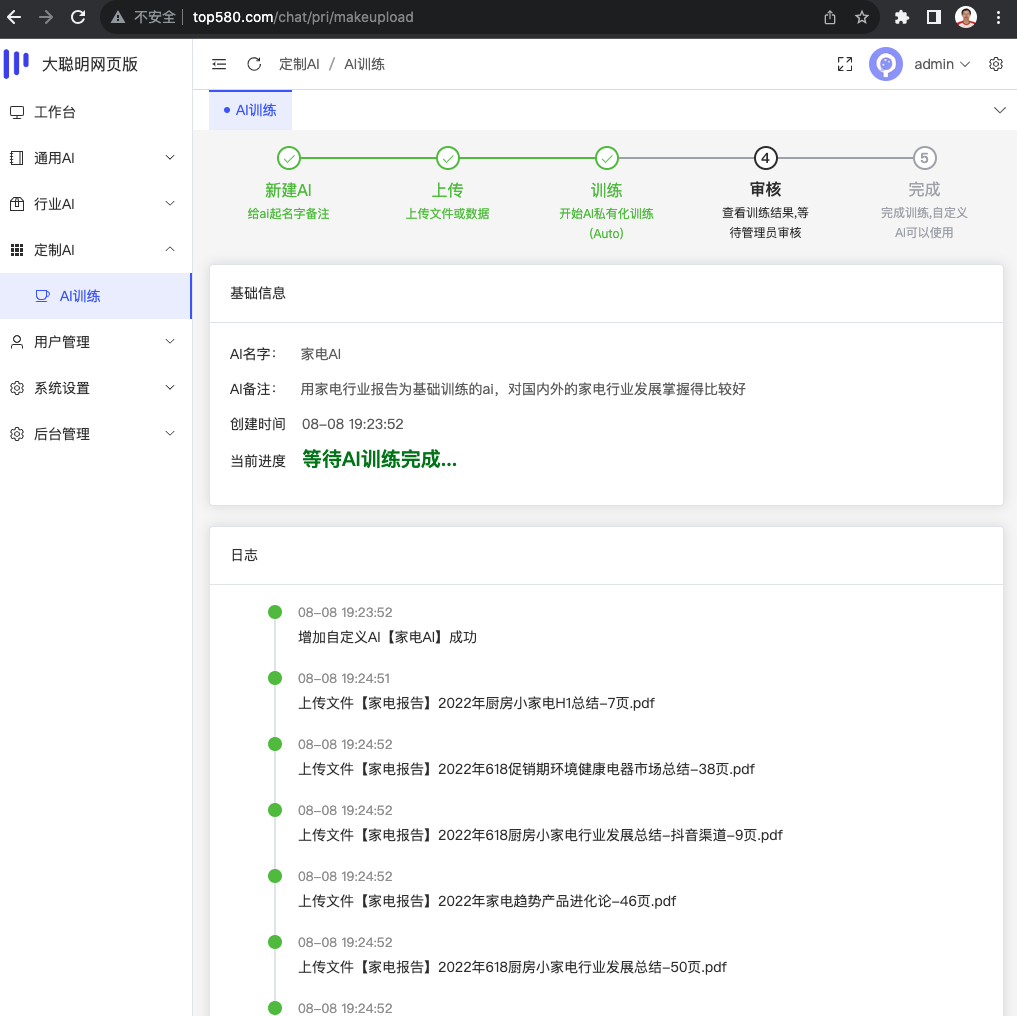1017x1016 pixels.
Task: Click the fullscreen expand icon at top right
Action: [845, 63]
